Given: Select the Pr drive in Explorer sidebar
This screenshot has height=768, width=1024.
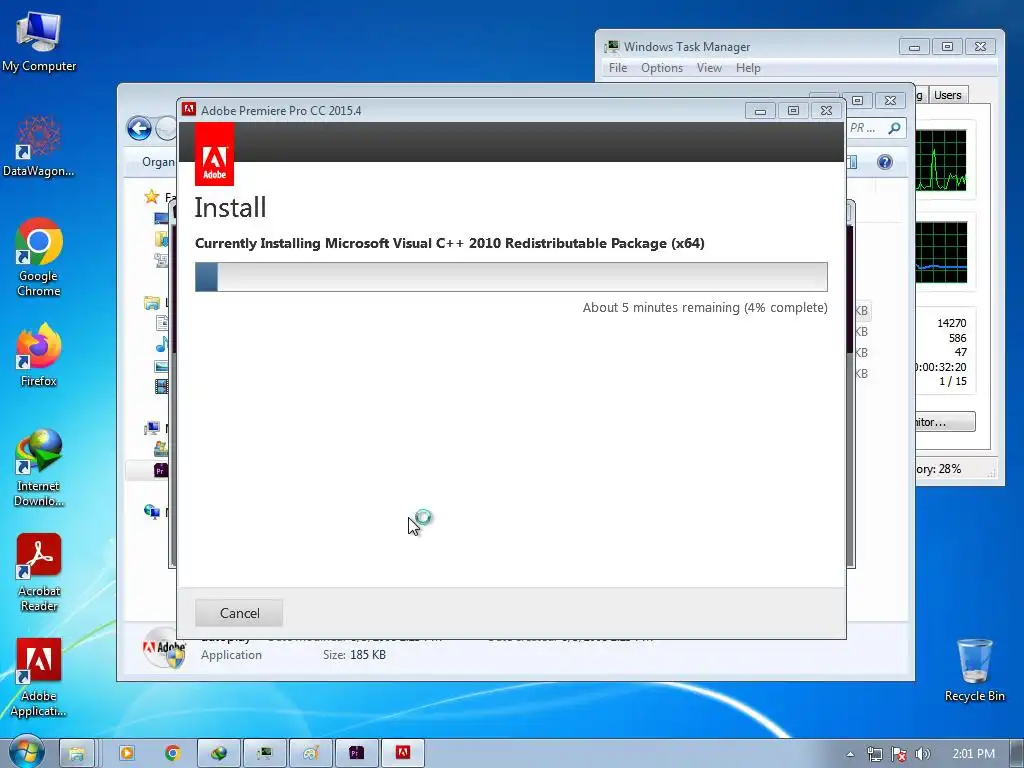Looking at the screenshot, I should click(161, 470).
